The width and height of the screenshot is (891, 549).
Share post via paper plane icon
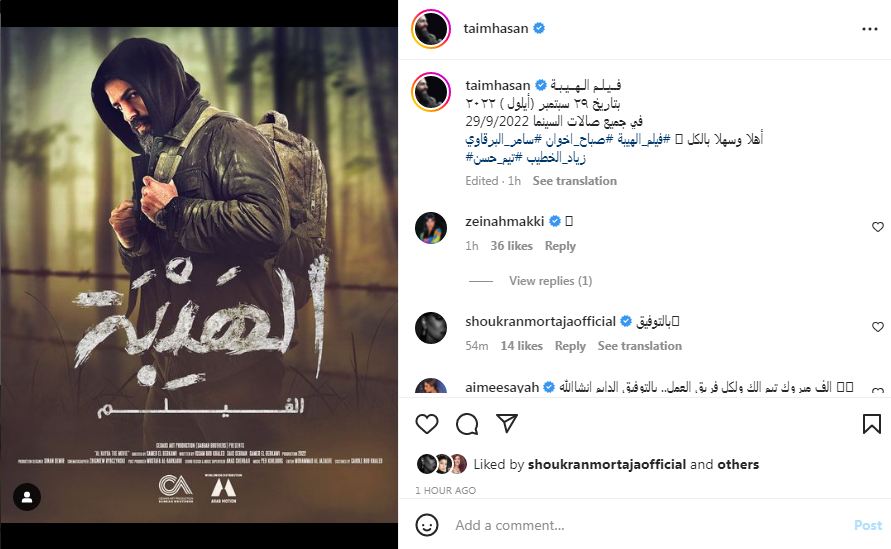coord(507,423)
